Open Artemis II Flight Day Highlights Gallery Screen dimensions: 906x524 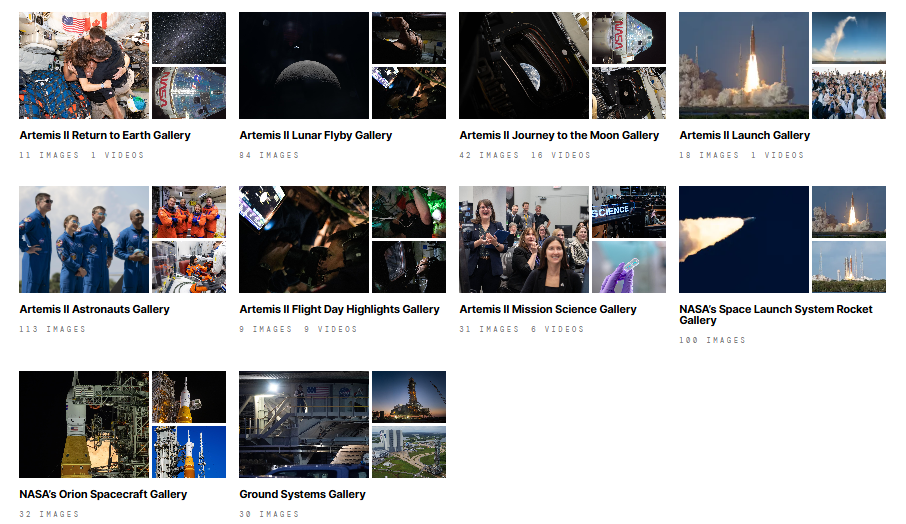click(339, 309)
